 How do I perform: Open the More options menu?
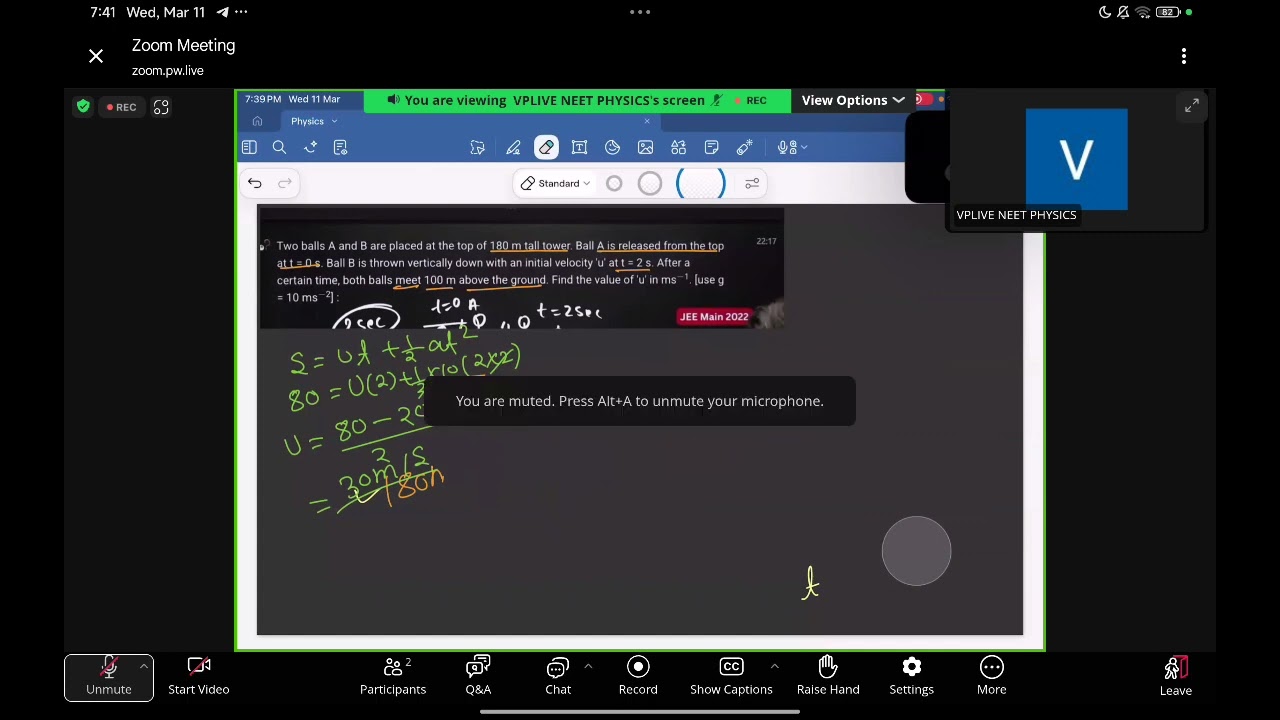click(x=992, y=677)
